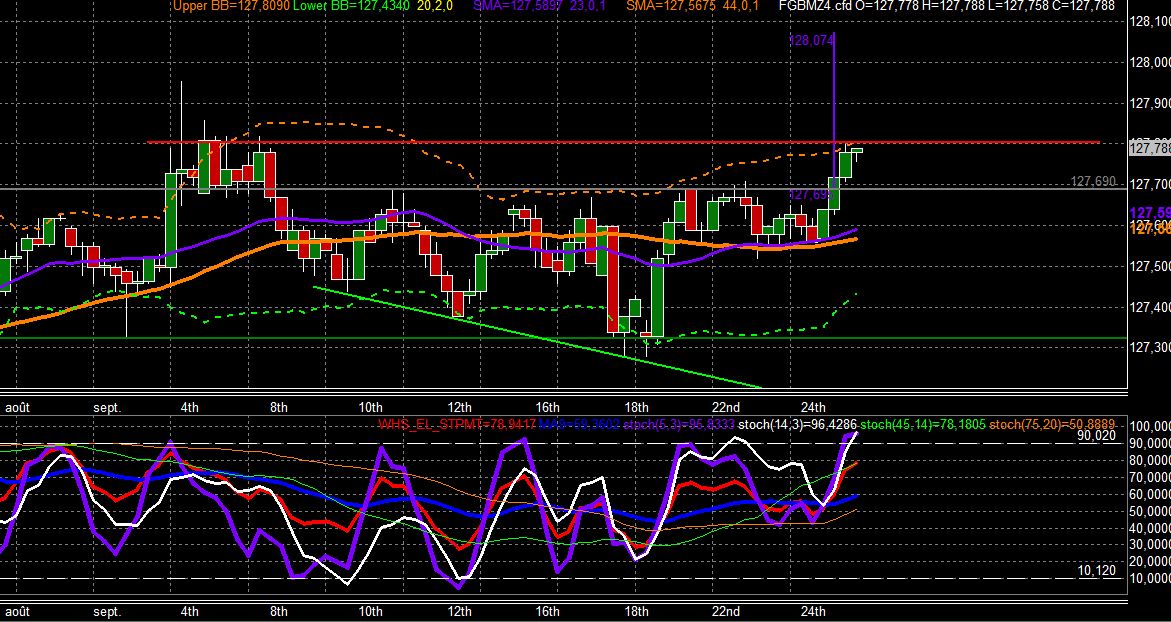Select the red horizontal resistance line

coord(624,142)
